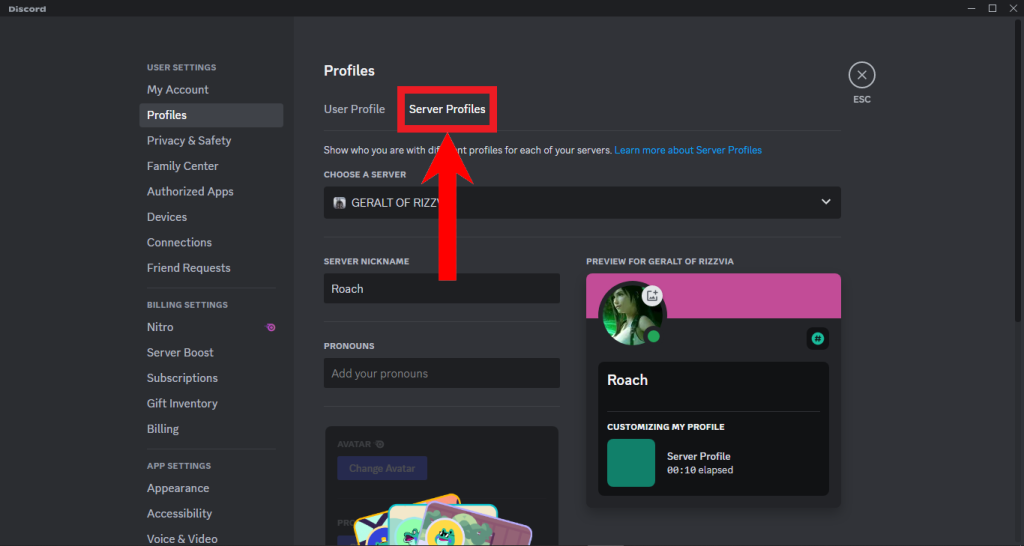This screenshot has height=546, width=1024.
Task: Click the online status dot on avatar
Action: click(653, 336)
